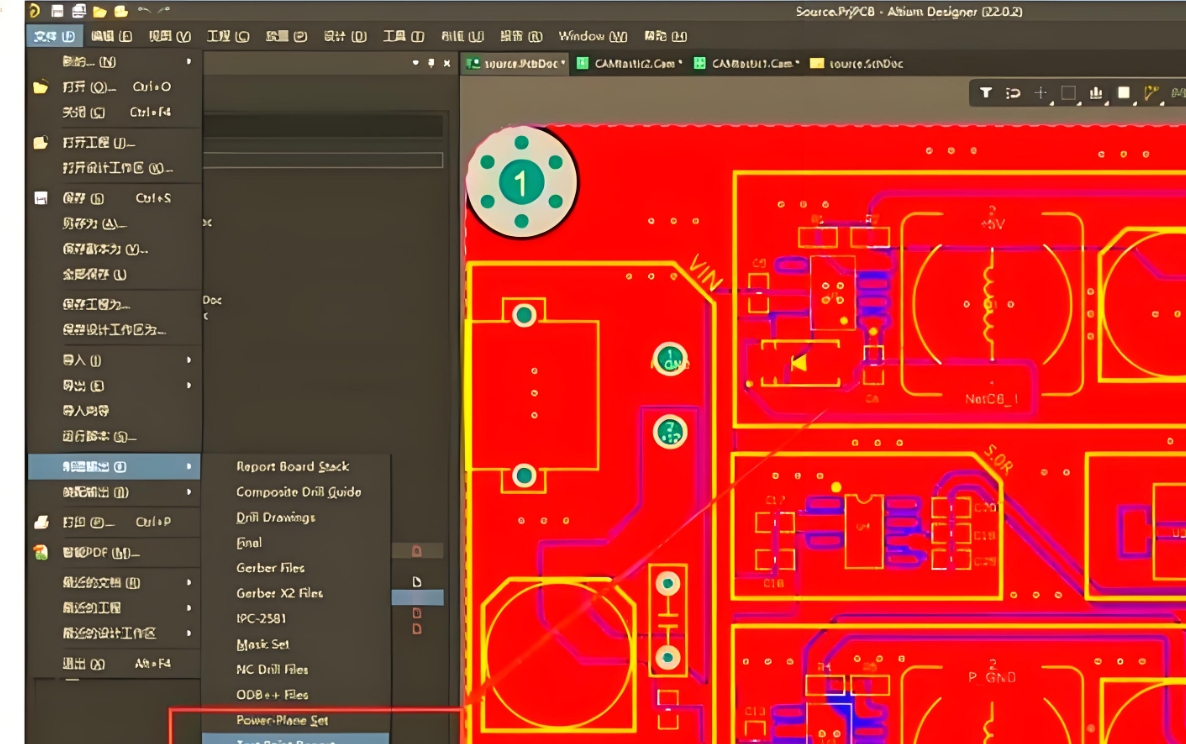Open the panel options dropdown arrow
The width and height of the screenshot is (1186, 744).
[415, 63]
